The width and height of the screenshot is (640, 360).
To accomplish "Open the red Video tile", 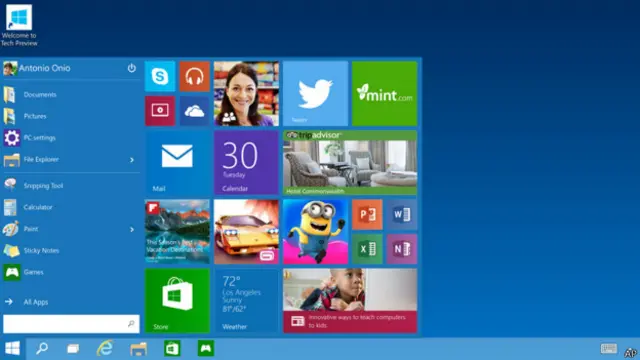I will pyautogui.click(x=160, y=111).
